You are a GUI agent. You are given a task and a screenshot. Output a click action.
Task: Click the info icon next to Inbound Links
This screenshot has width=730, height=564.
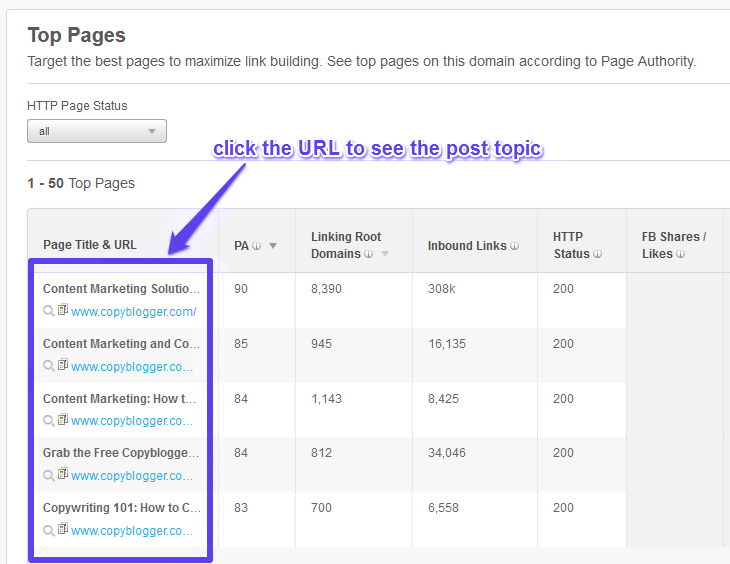pos(514,245)
